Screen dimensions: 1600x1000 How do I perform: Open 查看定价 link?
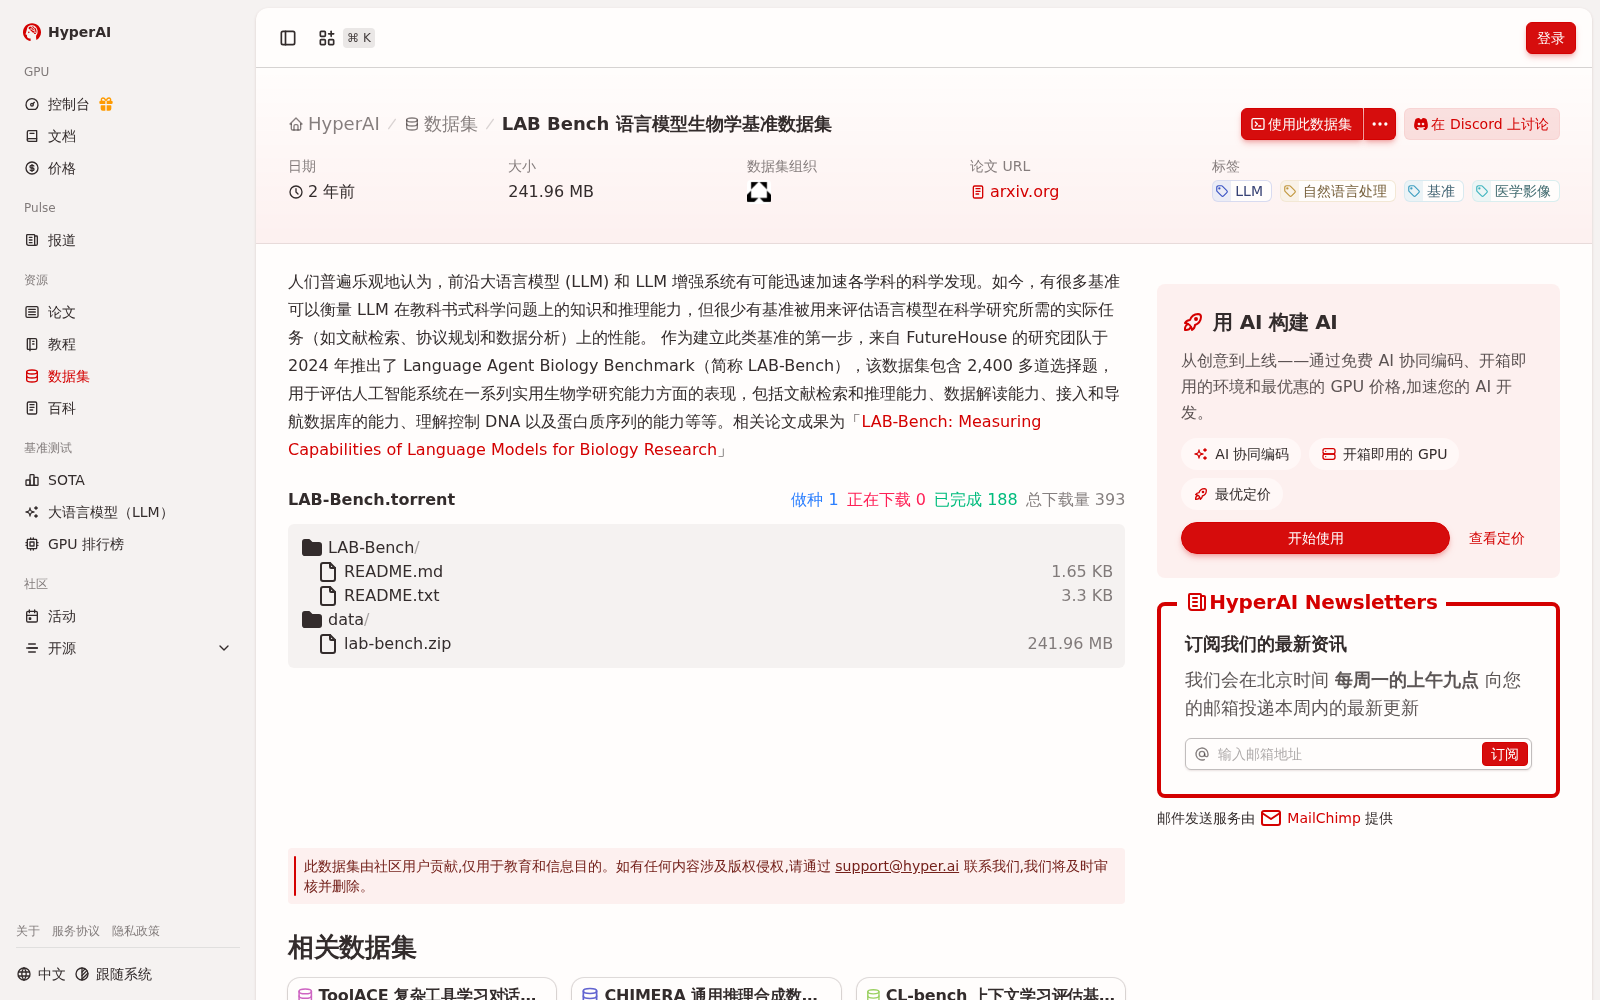tap(1496, 538)
